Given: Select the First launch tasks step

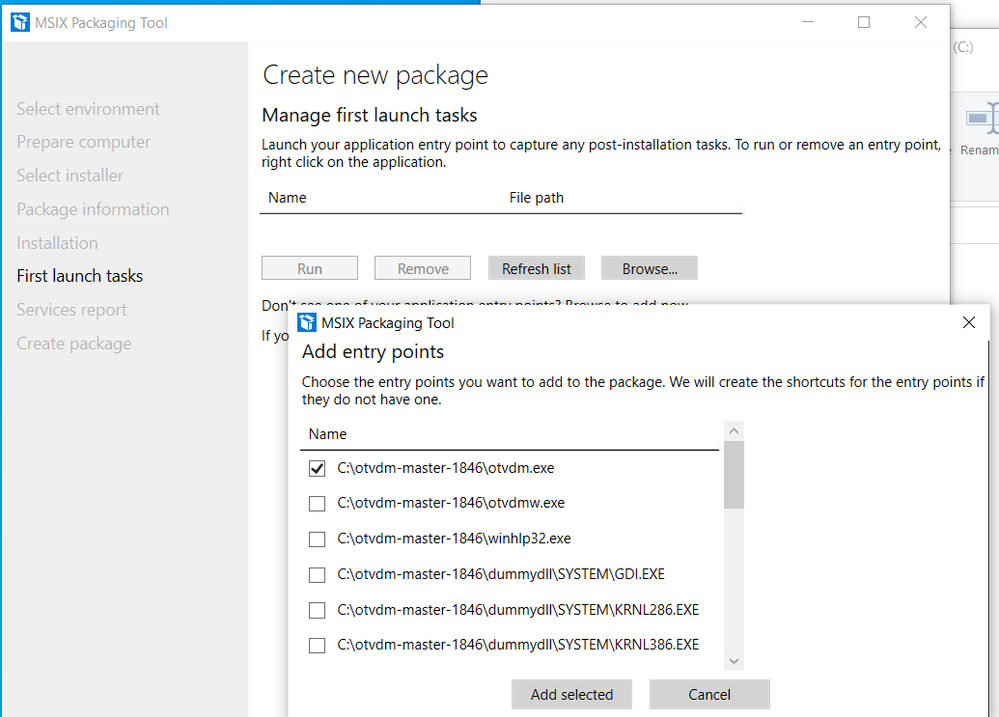Looking at the screenshot, I should [x=80, y=276].
